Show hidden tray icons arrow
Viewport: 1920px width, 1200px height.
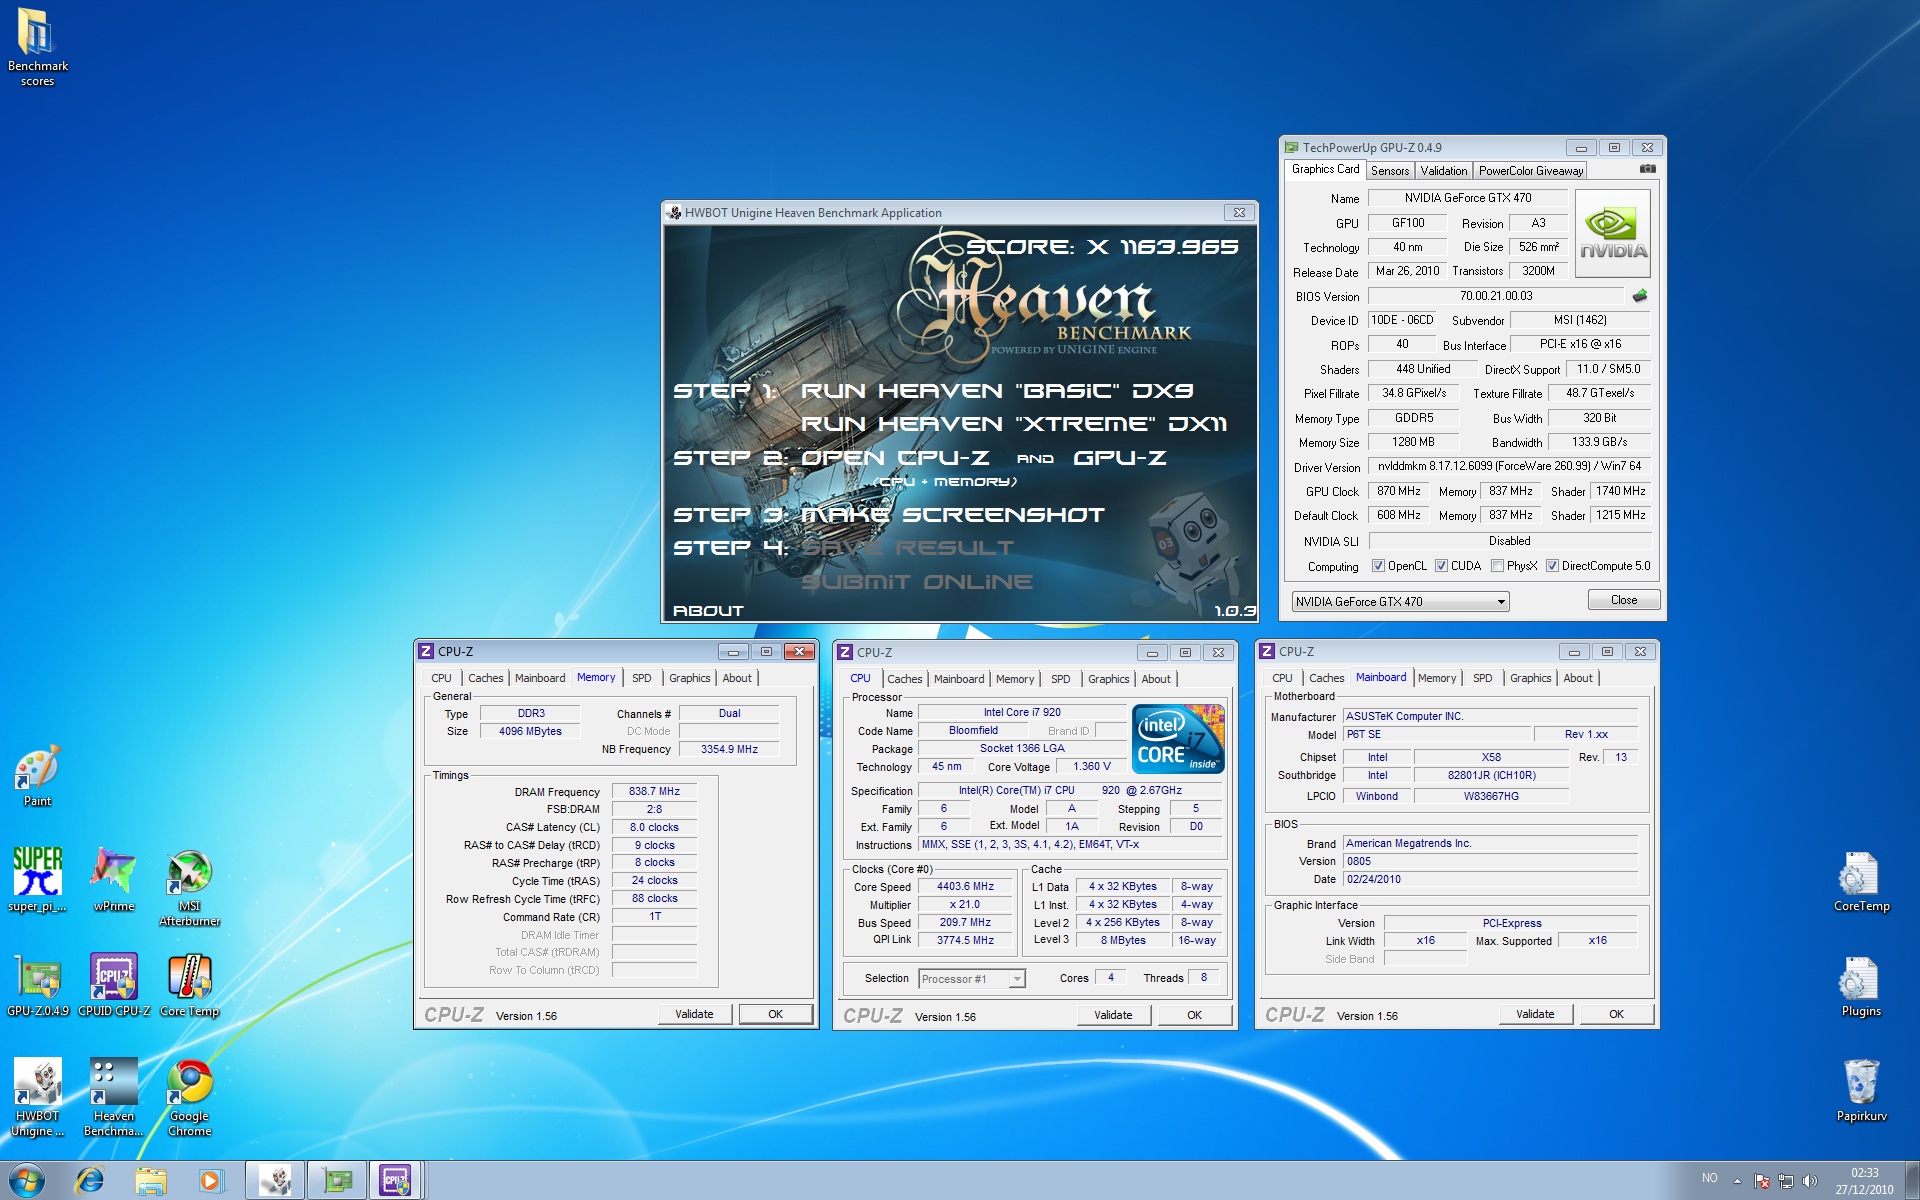pyautogui.click(x=1737, y=1181)
